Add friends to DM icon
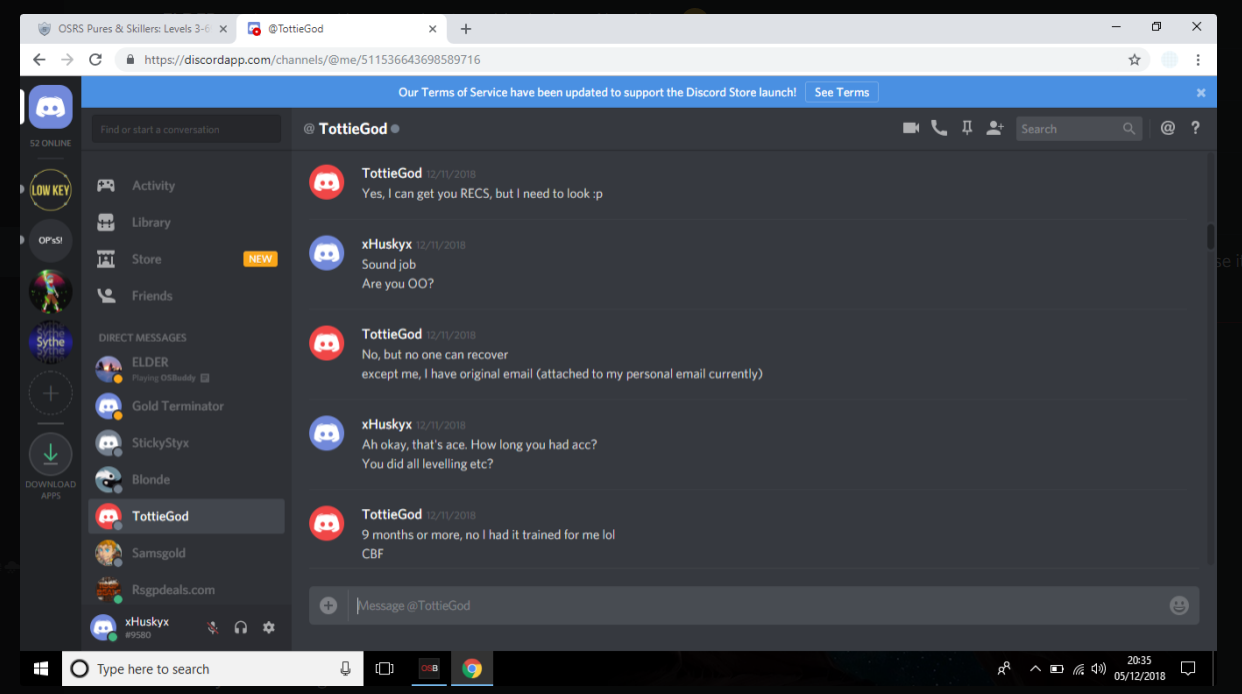The width and height of the screenshot is (1242, 694). [x=994, y=128]
